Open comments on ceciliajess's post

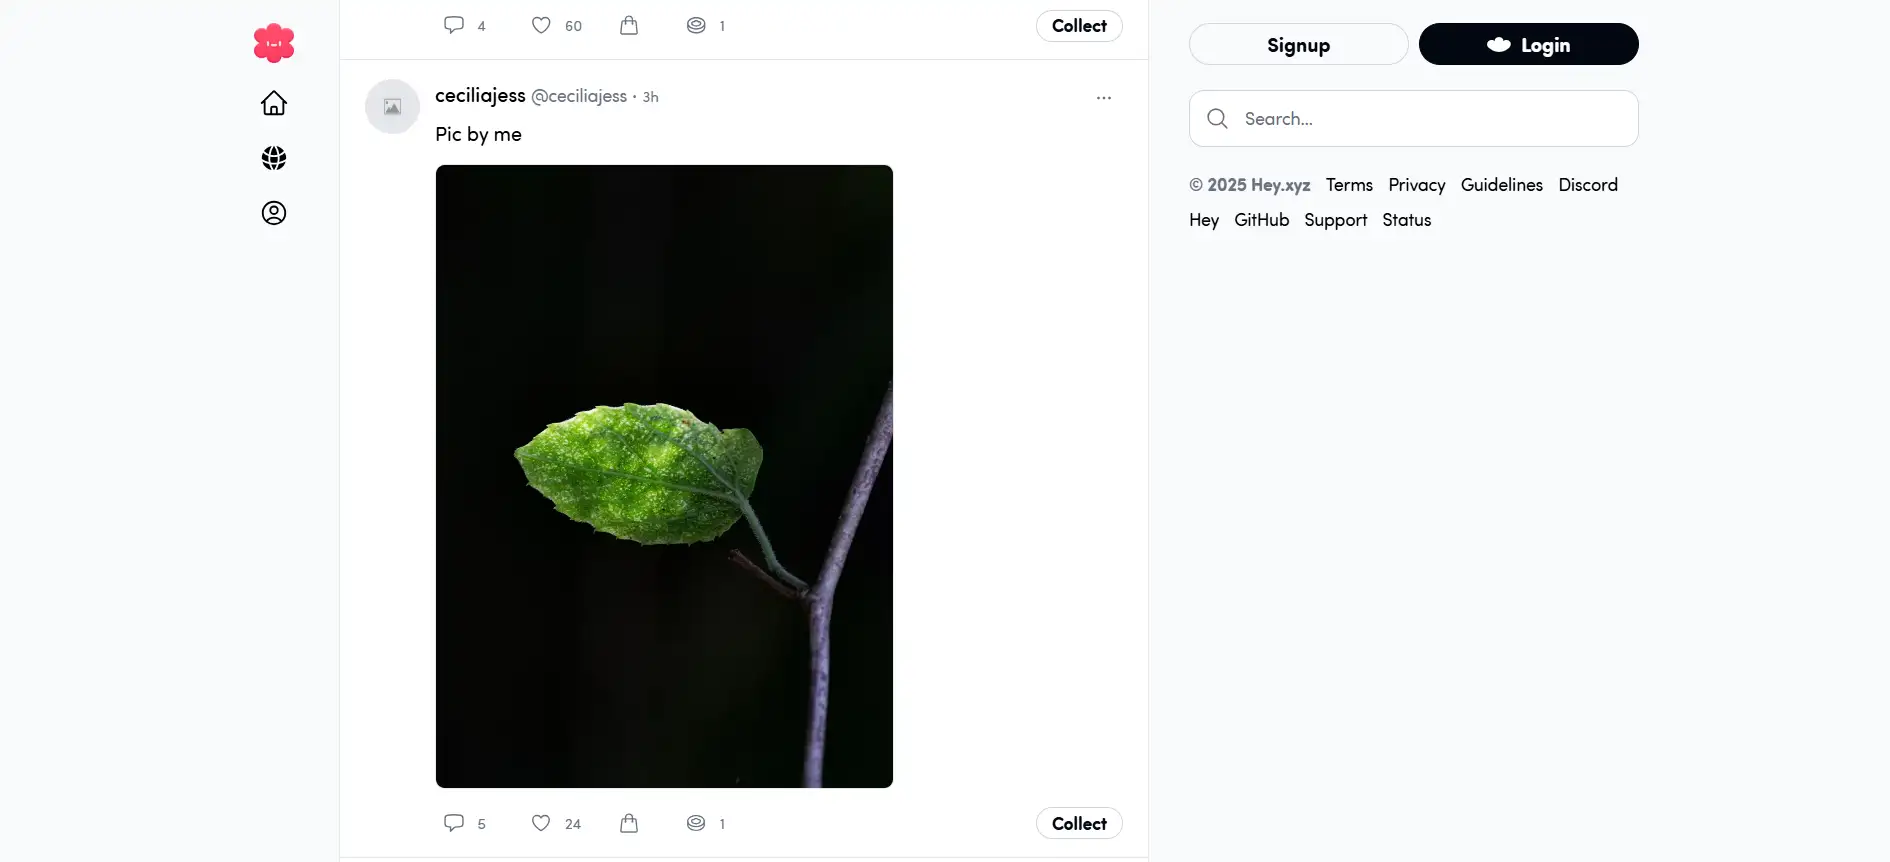[x=454, y=823]
